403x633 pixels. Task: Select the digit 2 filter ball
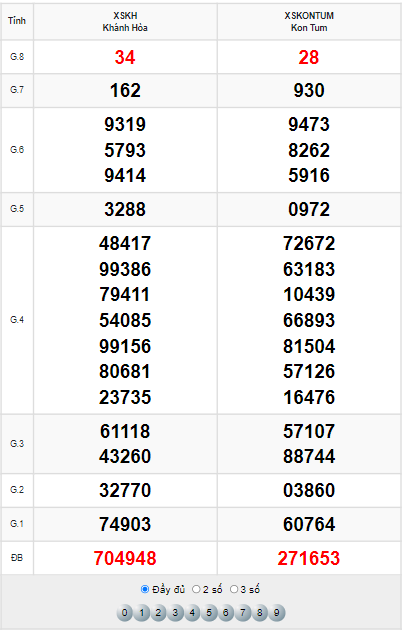159,612
